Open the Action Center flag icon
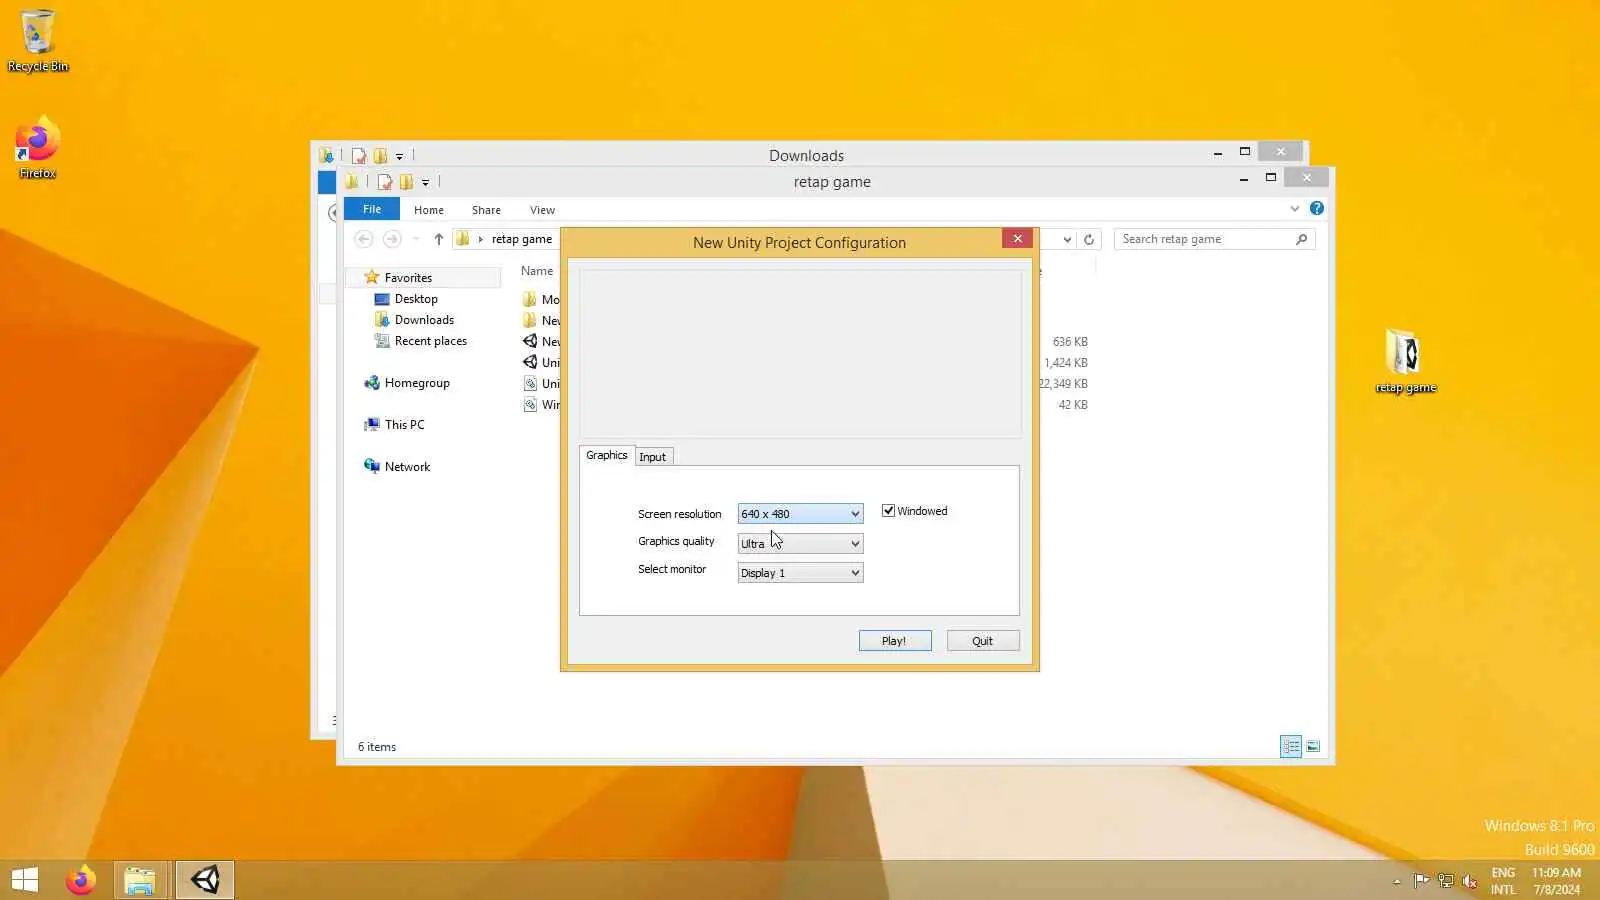Screen dimensions: 1600x900 [x=1421, y=881]
